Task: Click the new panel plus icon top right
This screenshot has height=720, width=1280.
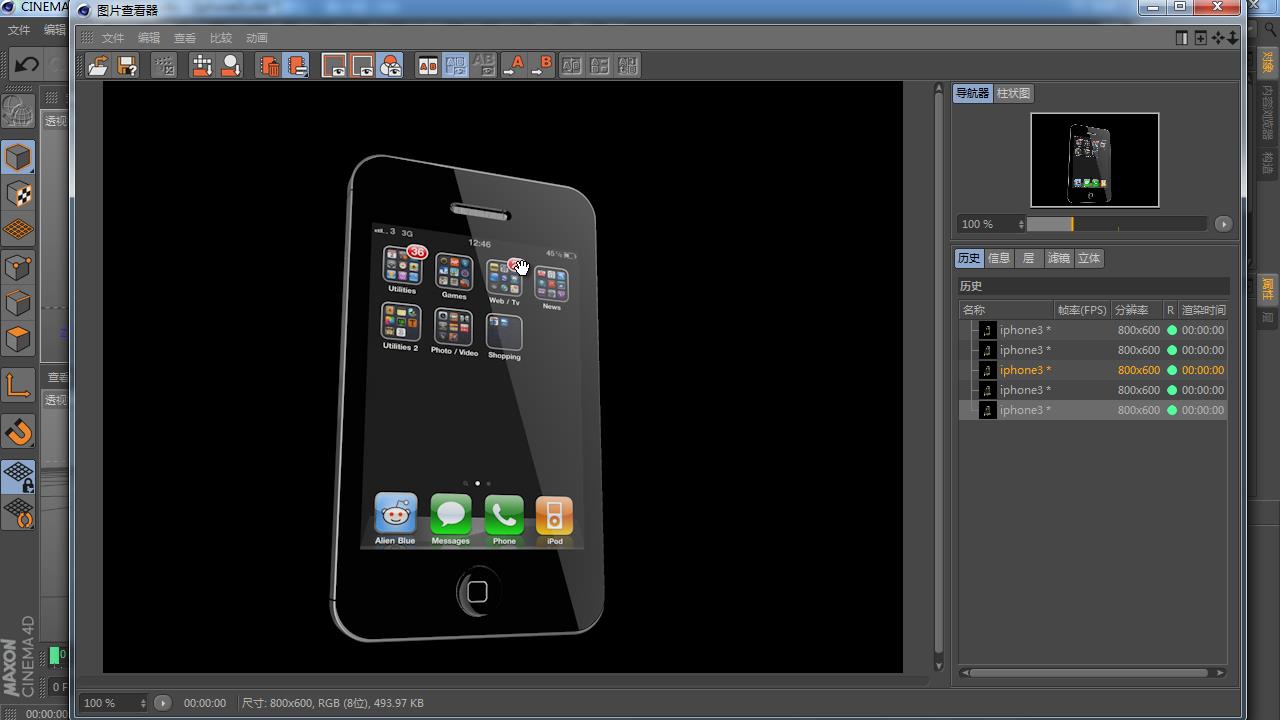Action: coord(1200,37)
